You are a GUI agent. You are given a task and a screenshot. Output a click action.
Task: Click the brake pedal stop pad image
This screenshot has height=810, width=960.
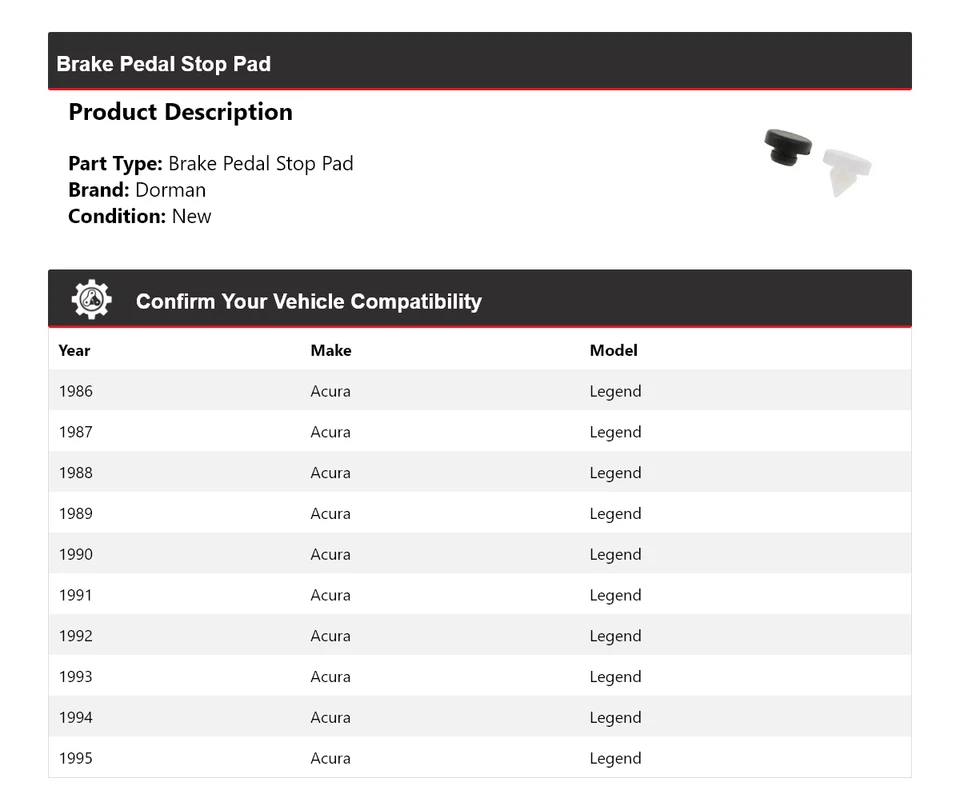pos(817,161)
